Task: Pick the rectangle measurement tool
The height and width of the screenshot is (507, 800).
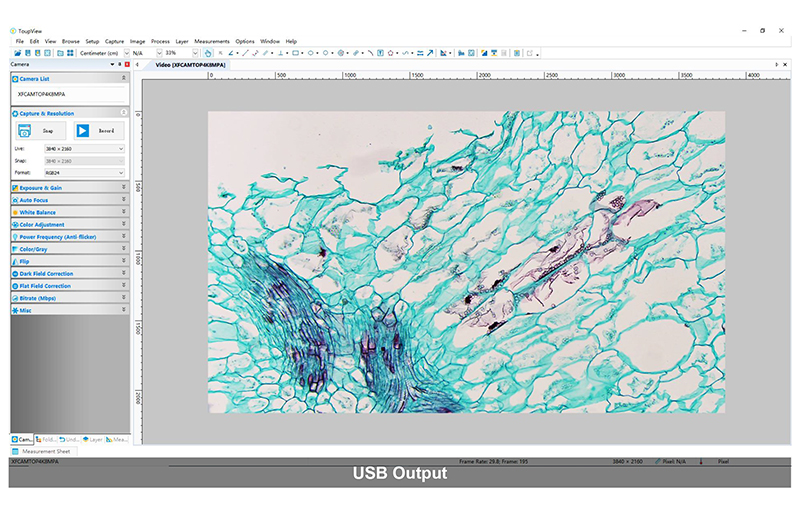Action: click(x=295, y=53)
